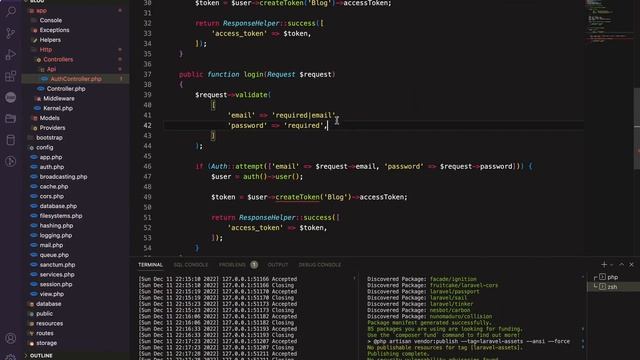Close the terminal panel
The image size is (640, 360).
coord(631,264)
